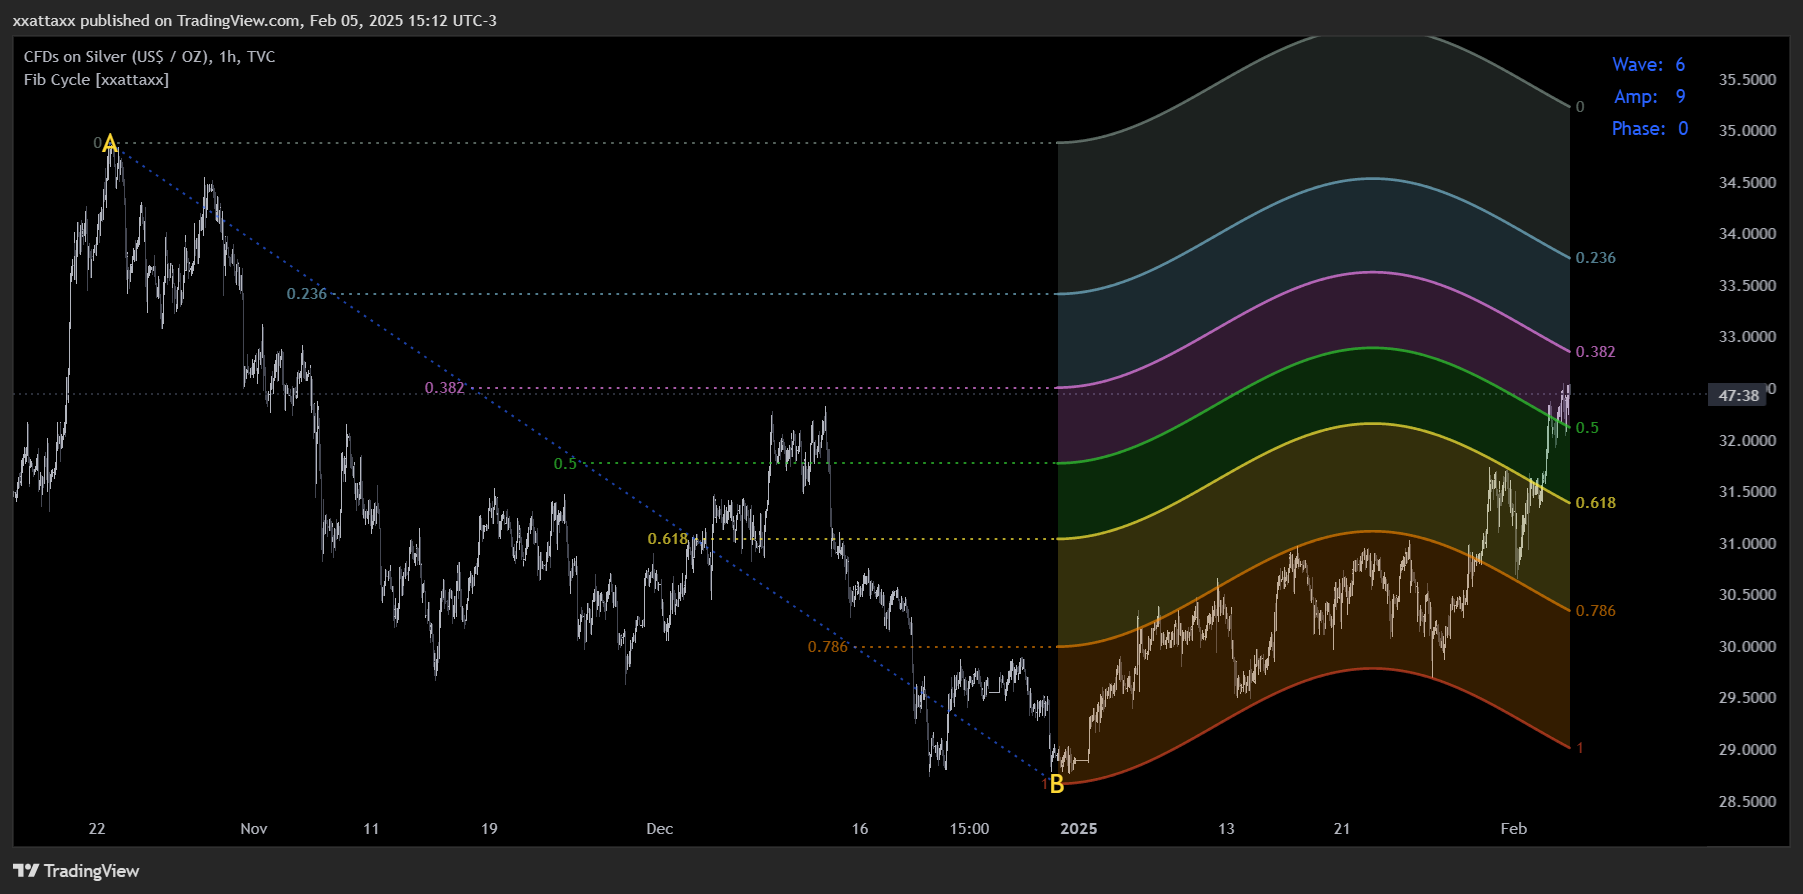Image resolution: width=1803 pixels, height=894 pixels.
Task: Click the 'Wave: 6' setting text
Action: pyautogui.click(x=1648, y=64)
